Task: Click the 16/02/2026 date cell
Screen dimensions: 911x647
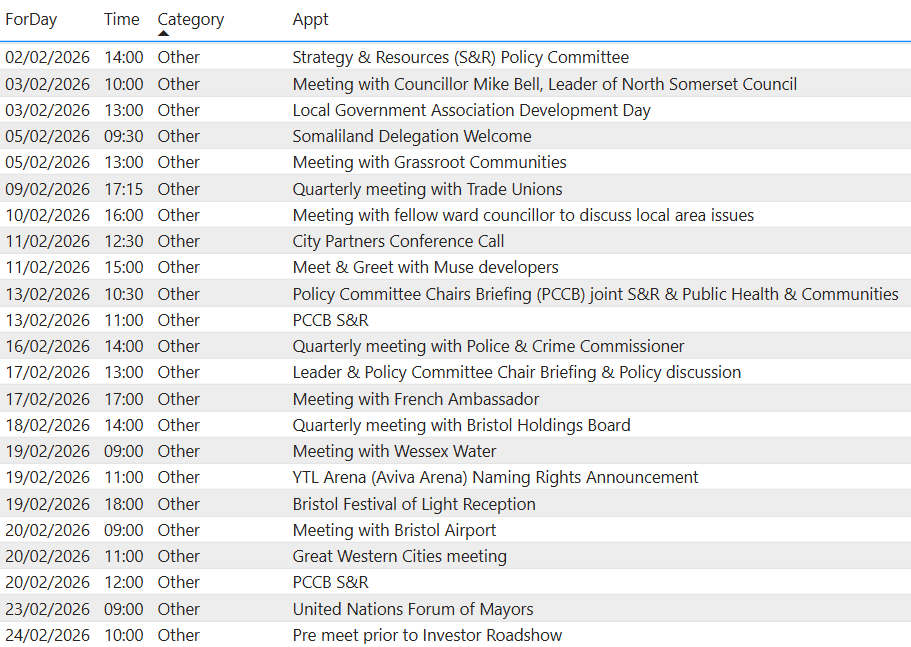Action: coord(47,346)
